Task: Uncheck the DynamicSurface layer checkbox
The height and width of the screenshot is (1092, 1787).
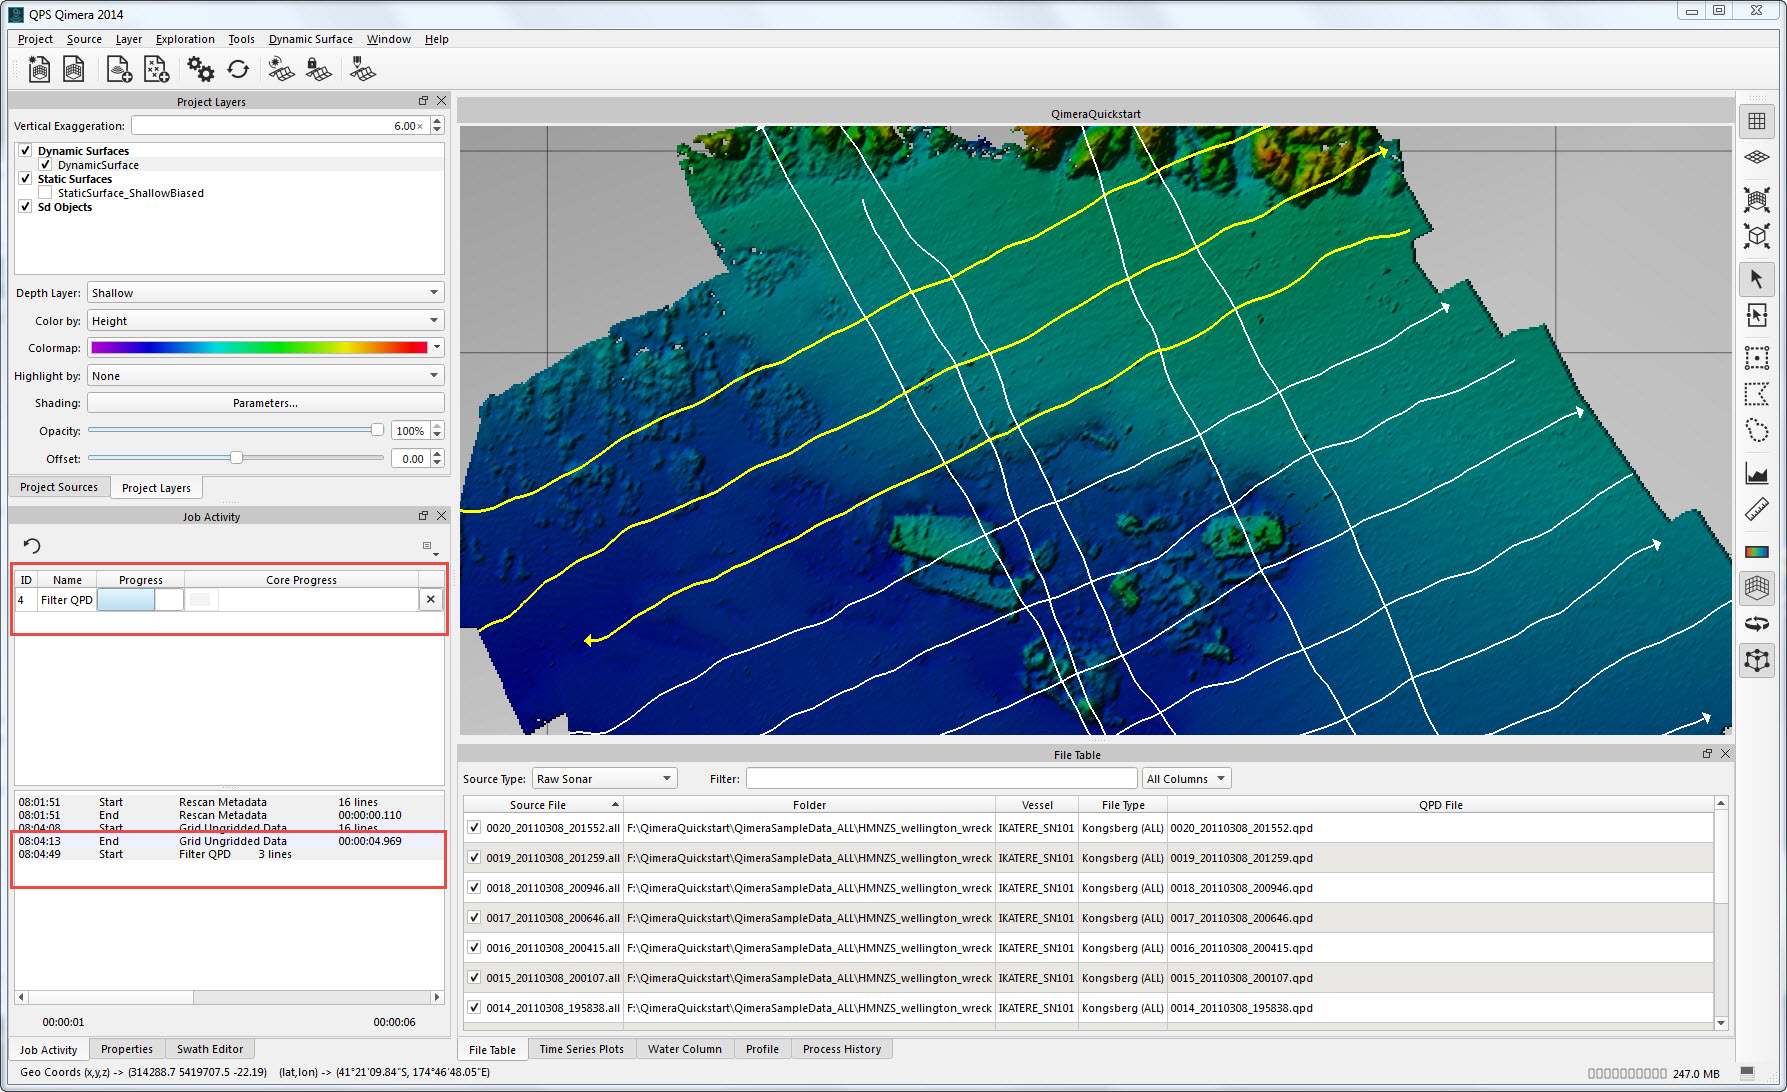Action: click(x=45, y=165)
